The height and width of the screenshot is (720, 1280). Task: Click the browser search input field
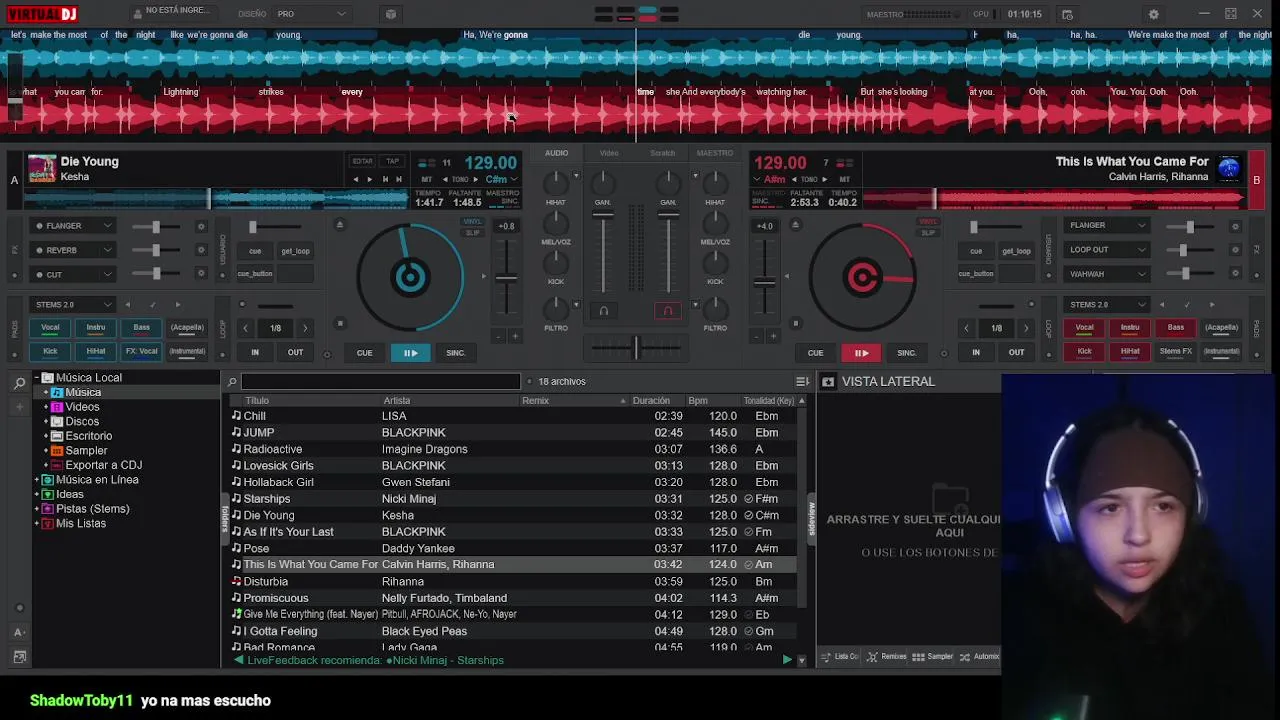[x=380, y=381]
